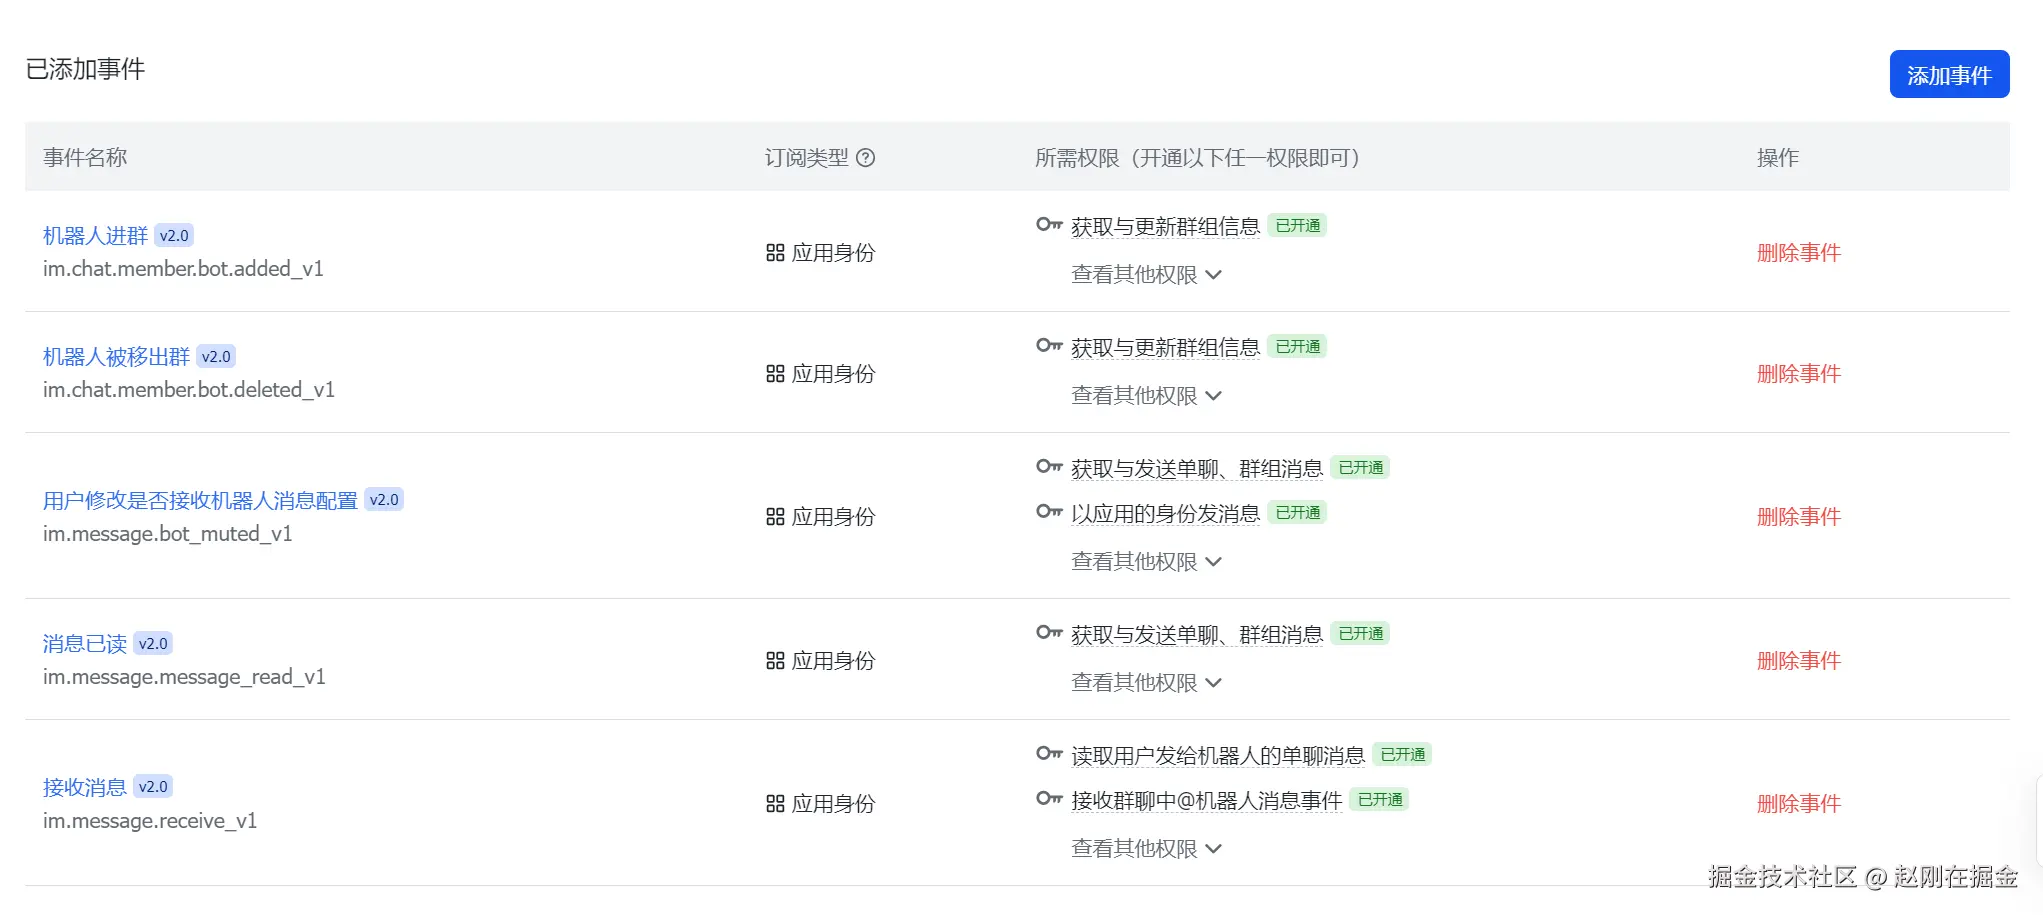The image size is (2043, 915).
Task: Click the 应用身份 grid icon in 机器人被移出群 row
Action: point(775,374)
